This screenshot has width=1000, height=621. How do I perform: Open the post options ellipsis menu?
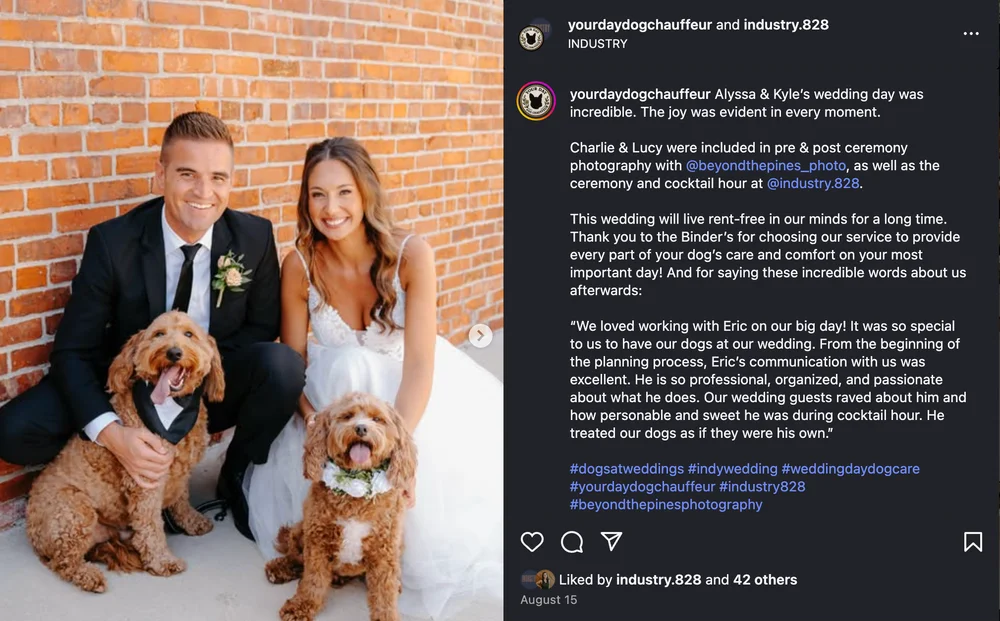[971, 33]
